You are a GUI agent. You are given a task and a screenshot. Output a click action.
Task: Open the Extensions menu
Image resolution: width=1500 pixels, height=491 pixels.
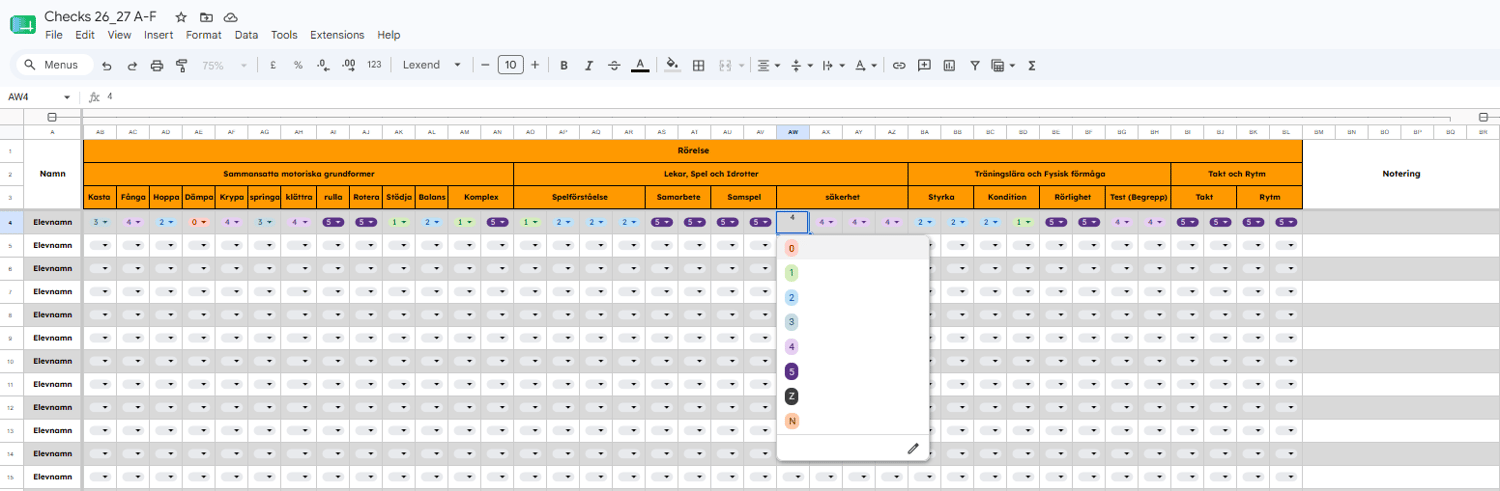tap(337, 35)
